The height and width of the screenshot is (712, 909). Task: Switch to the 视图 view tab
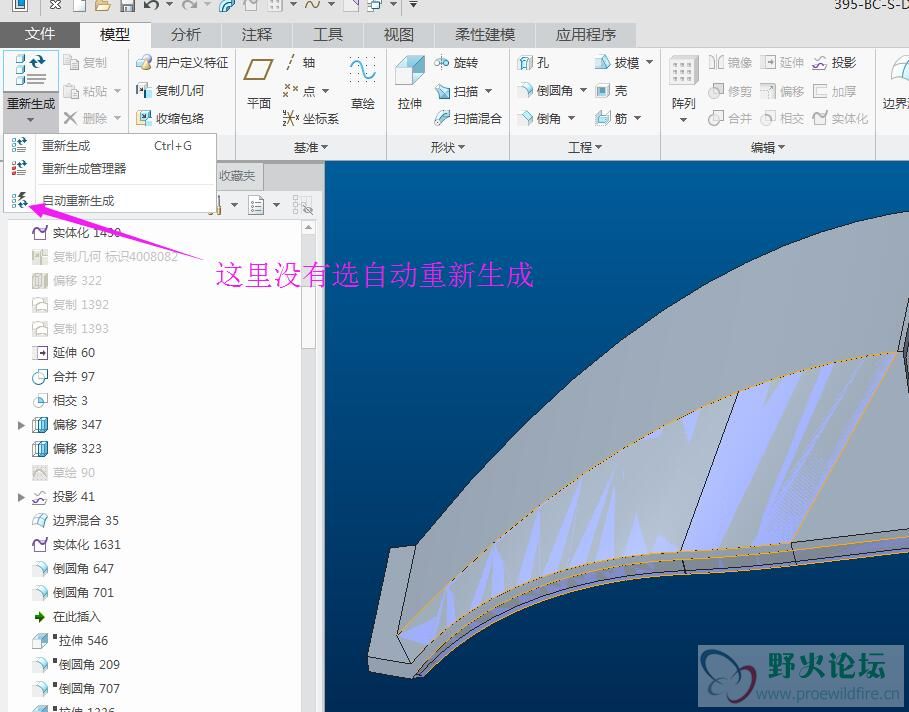pos(398,35)
